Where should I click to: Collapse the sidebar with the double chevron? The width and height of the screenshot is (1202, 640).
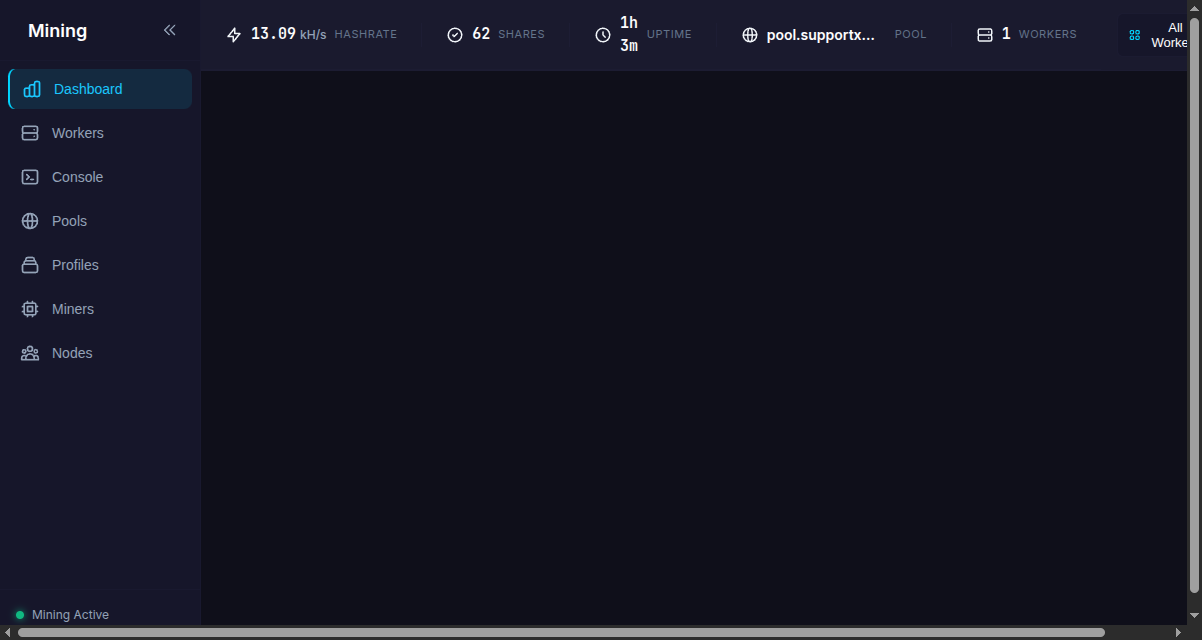click(x=170, y=30)
